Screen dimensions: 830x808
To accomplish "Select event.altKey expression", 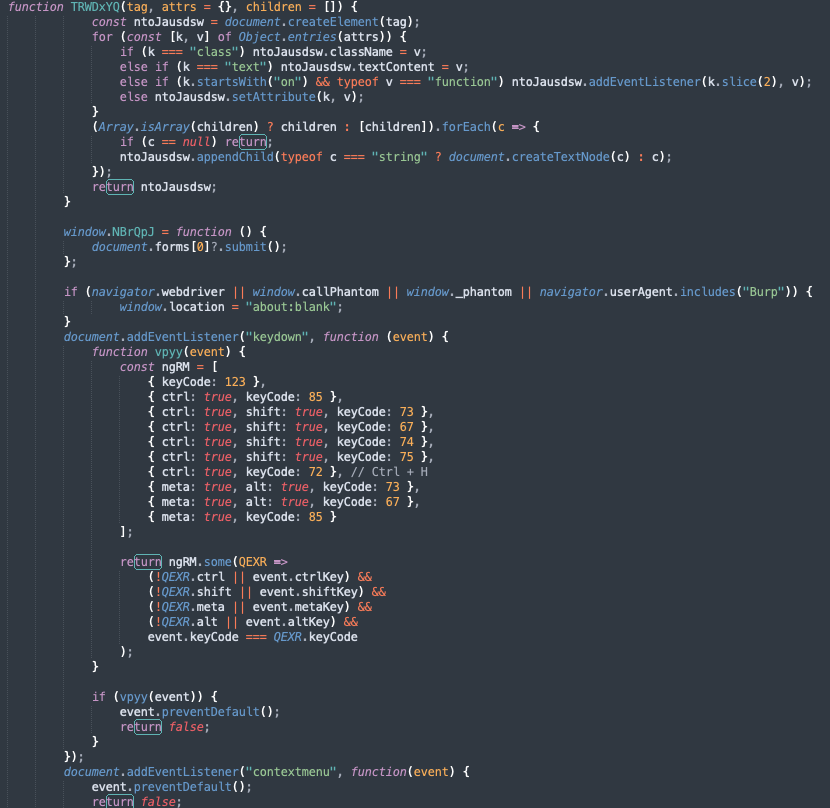I will click(287, 622).
